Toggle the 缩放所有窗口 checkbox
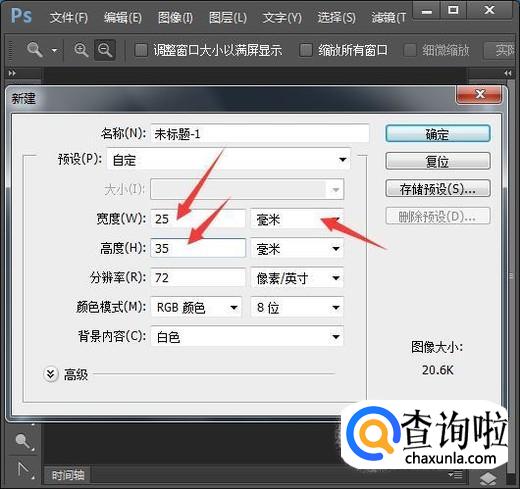This screenshot has width=520, height=489. (x=306, y=50)
